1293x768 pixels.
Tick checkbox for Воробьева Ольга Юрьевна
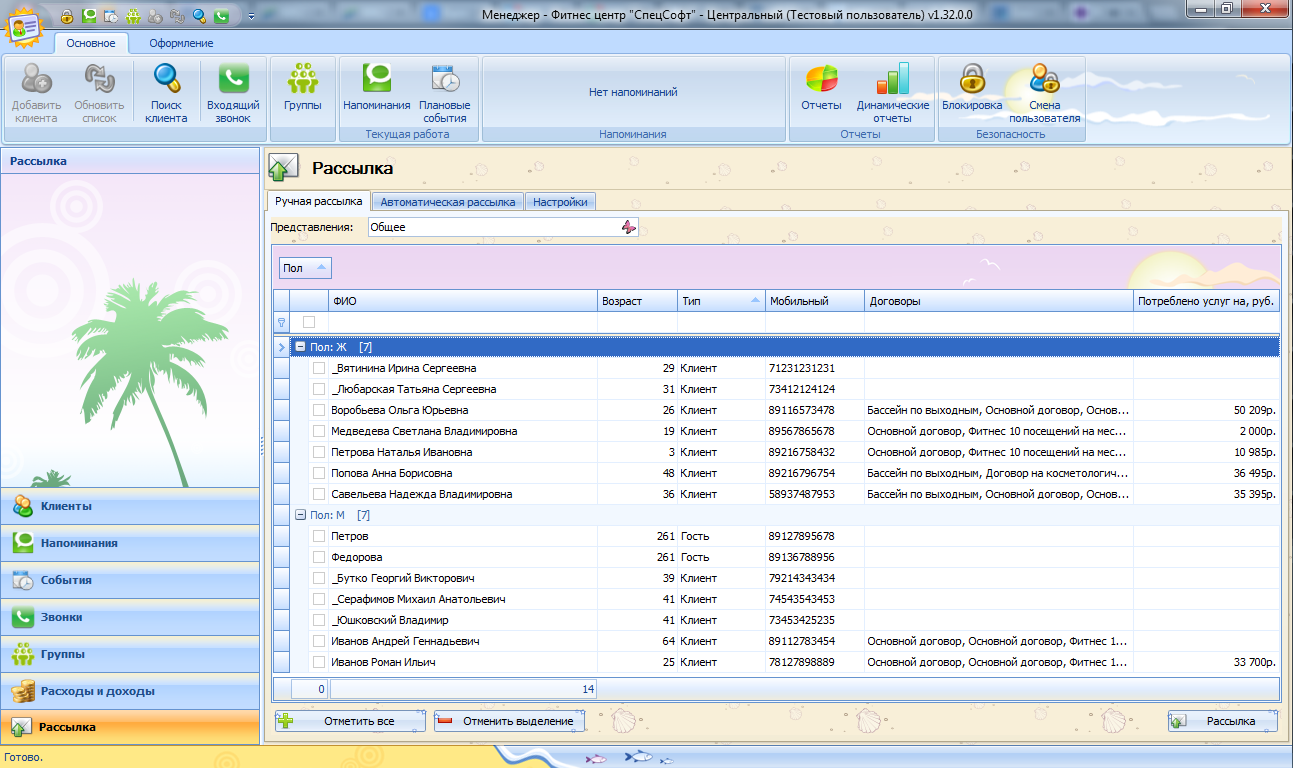click(319, 410)
